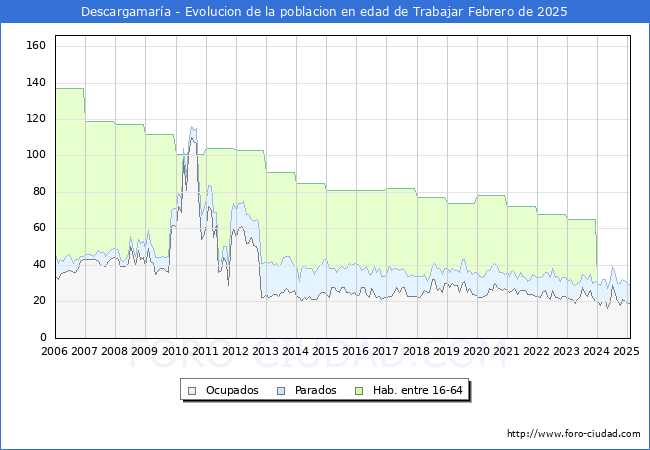Click the 2017 x-axis label
This screenshot has height=450, width=650.
coord(386,351)
